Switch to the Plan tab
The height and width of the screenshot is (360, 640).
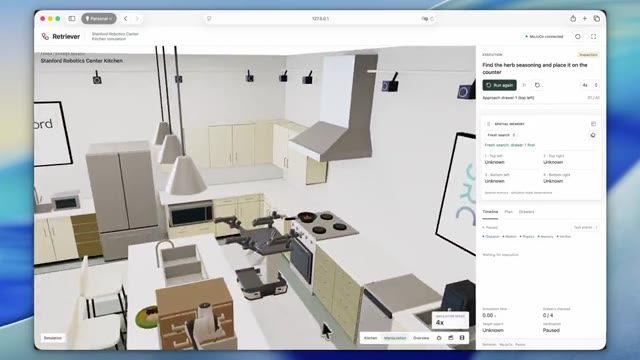point(508,212)
